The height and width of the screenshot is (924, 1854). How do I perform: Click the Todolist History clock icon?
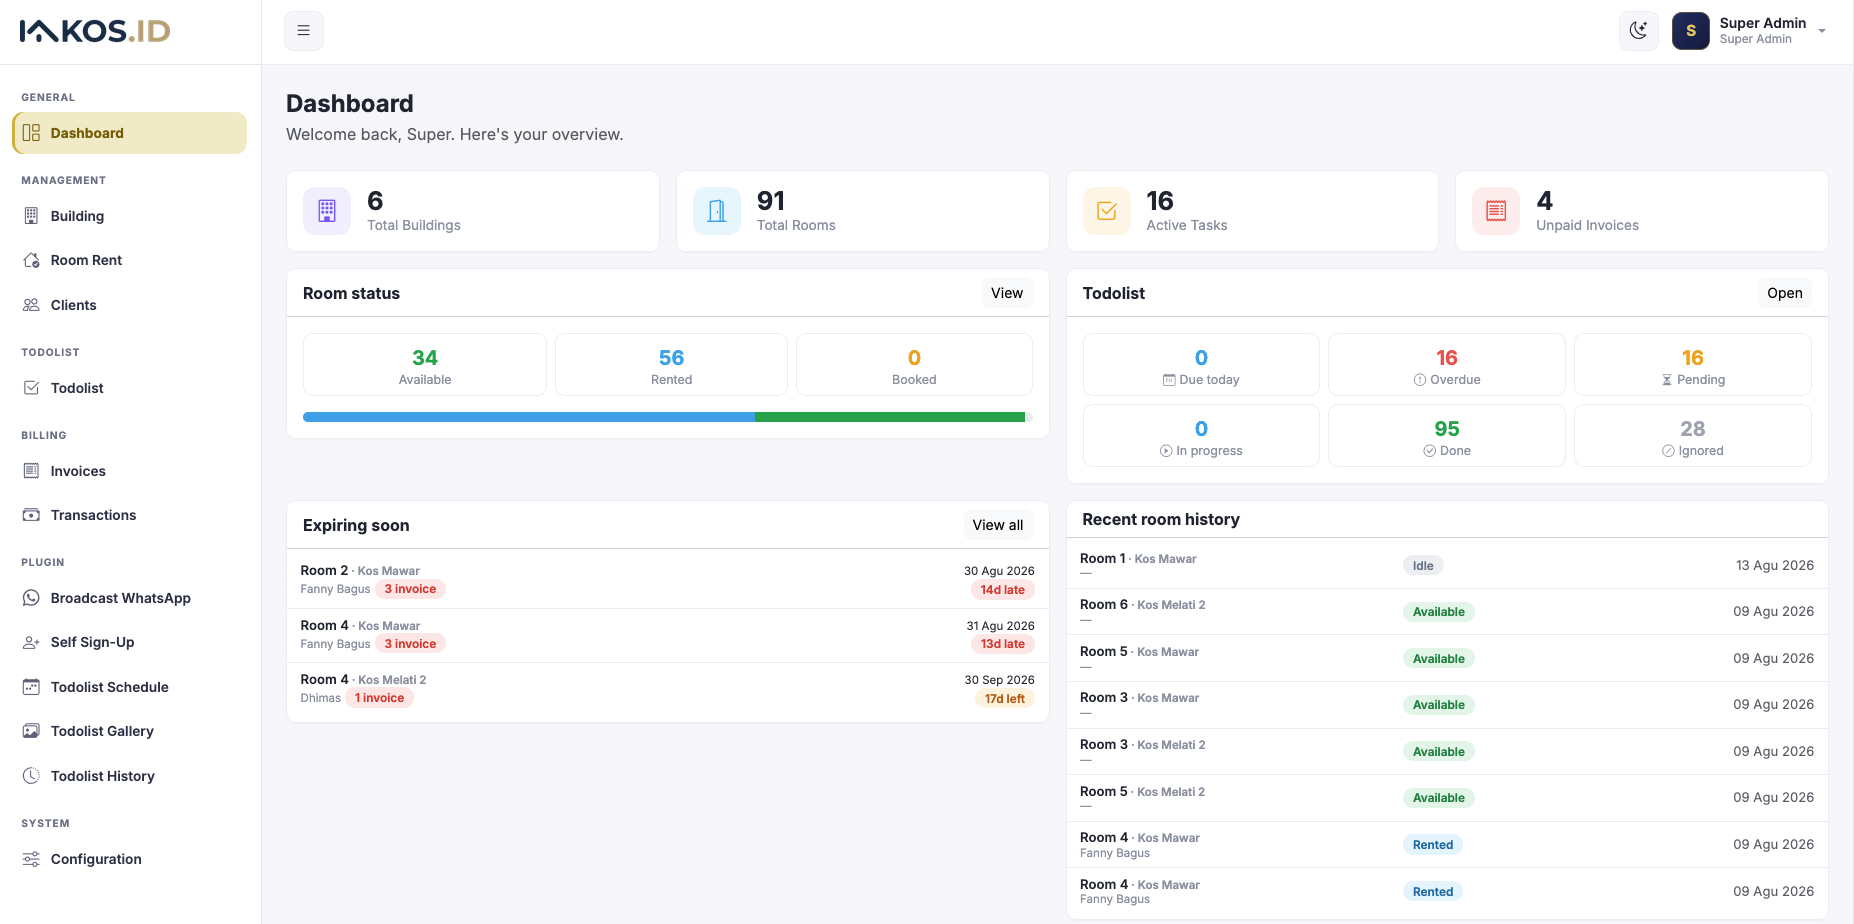point(31,776)
